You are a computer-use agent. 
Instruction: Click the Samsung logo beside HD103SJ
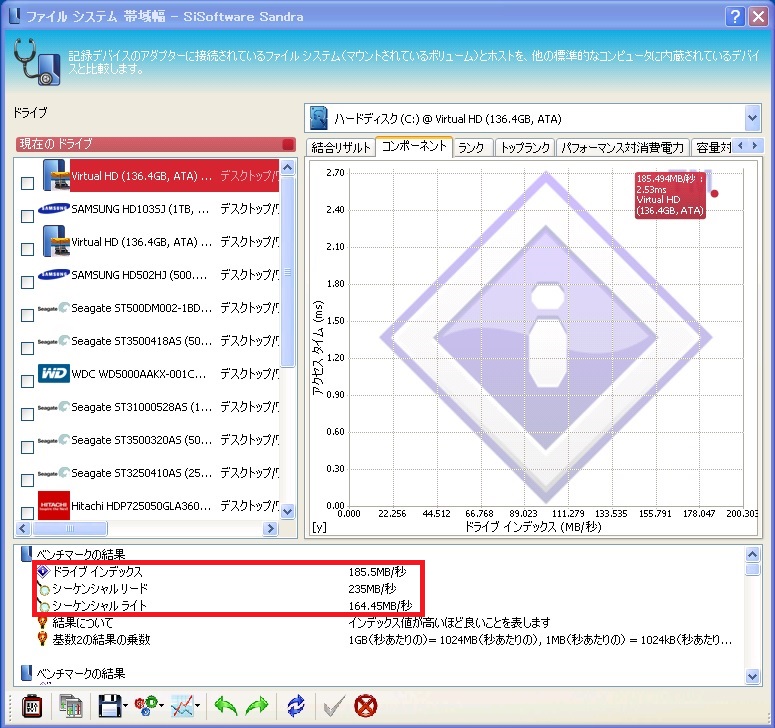[53, 209]
